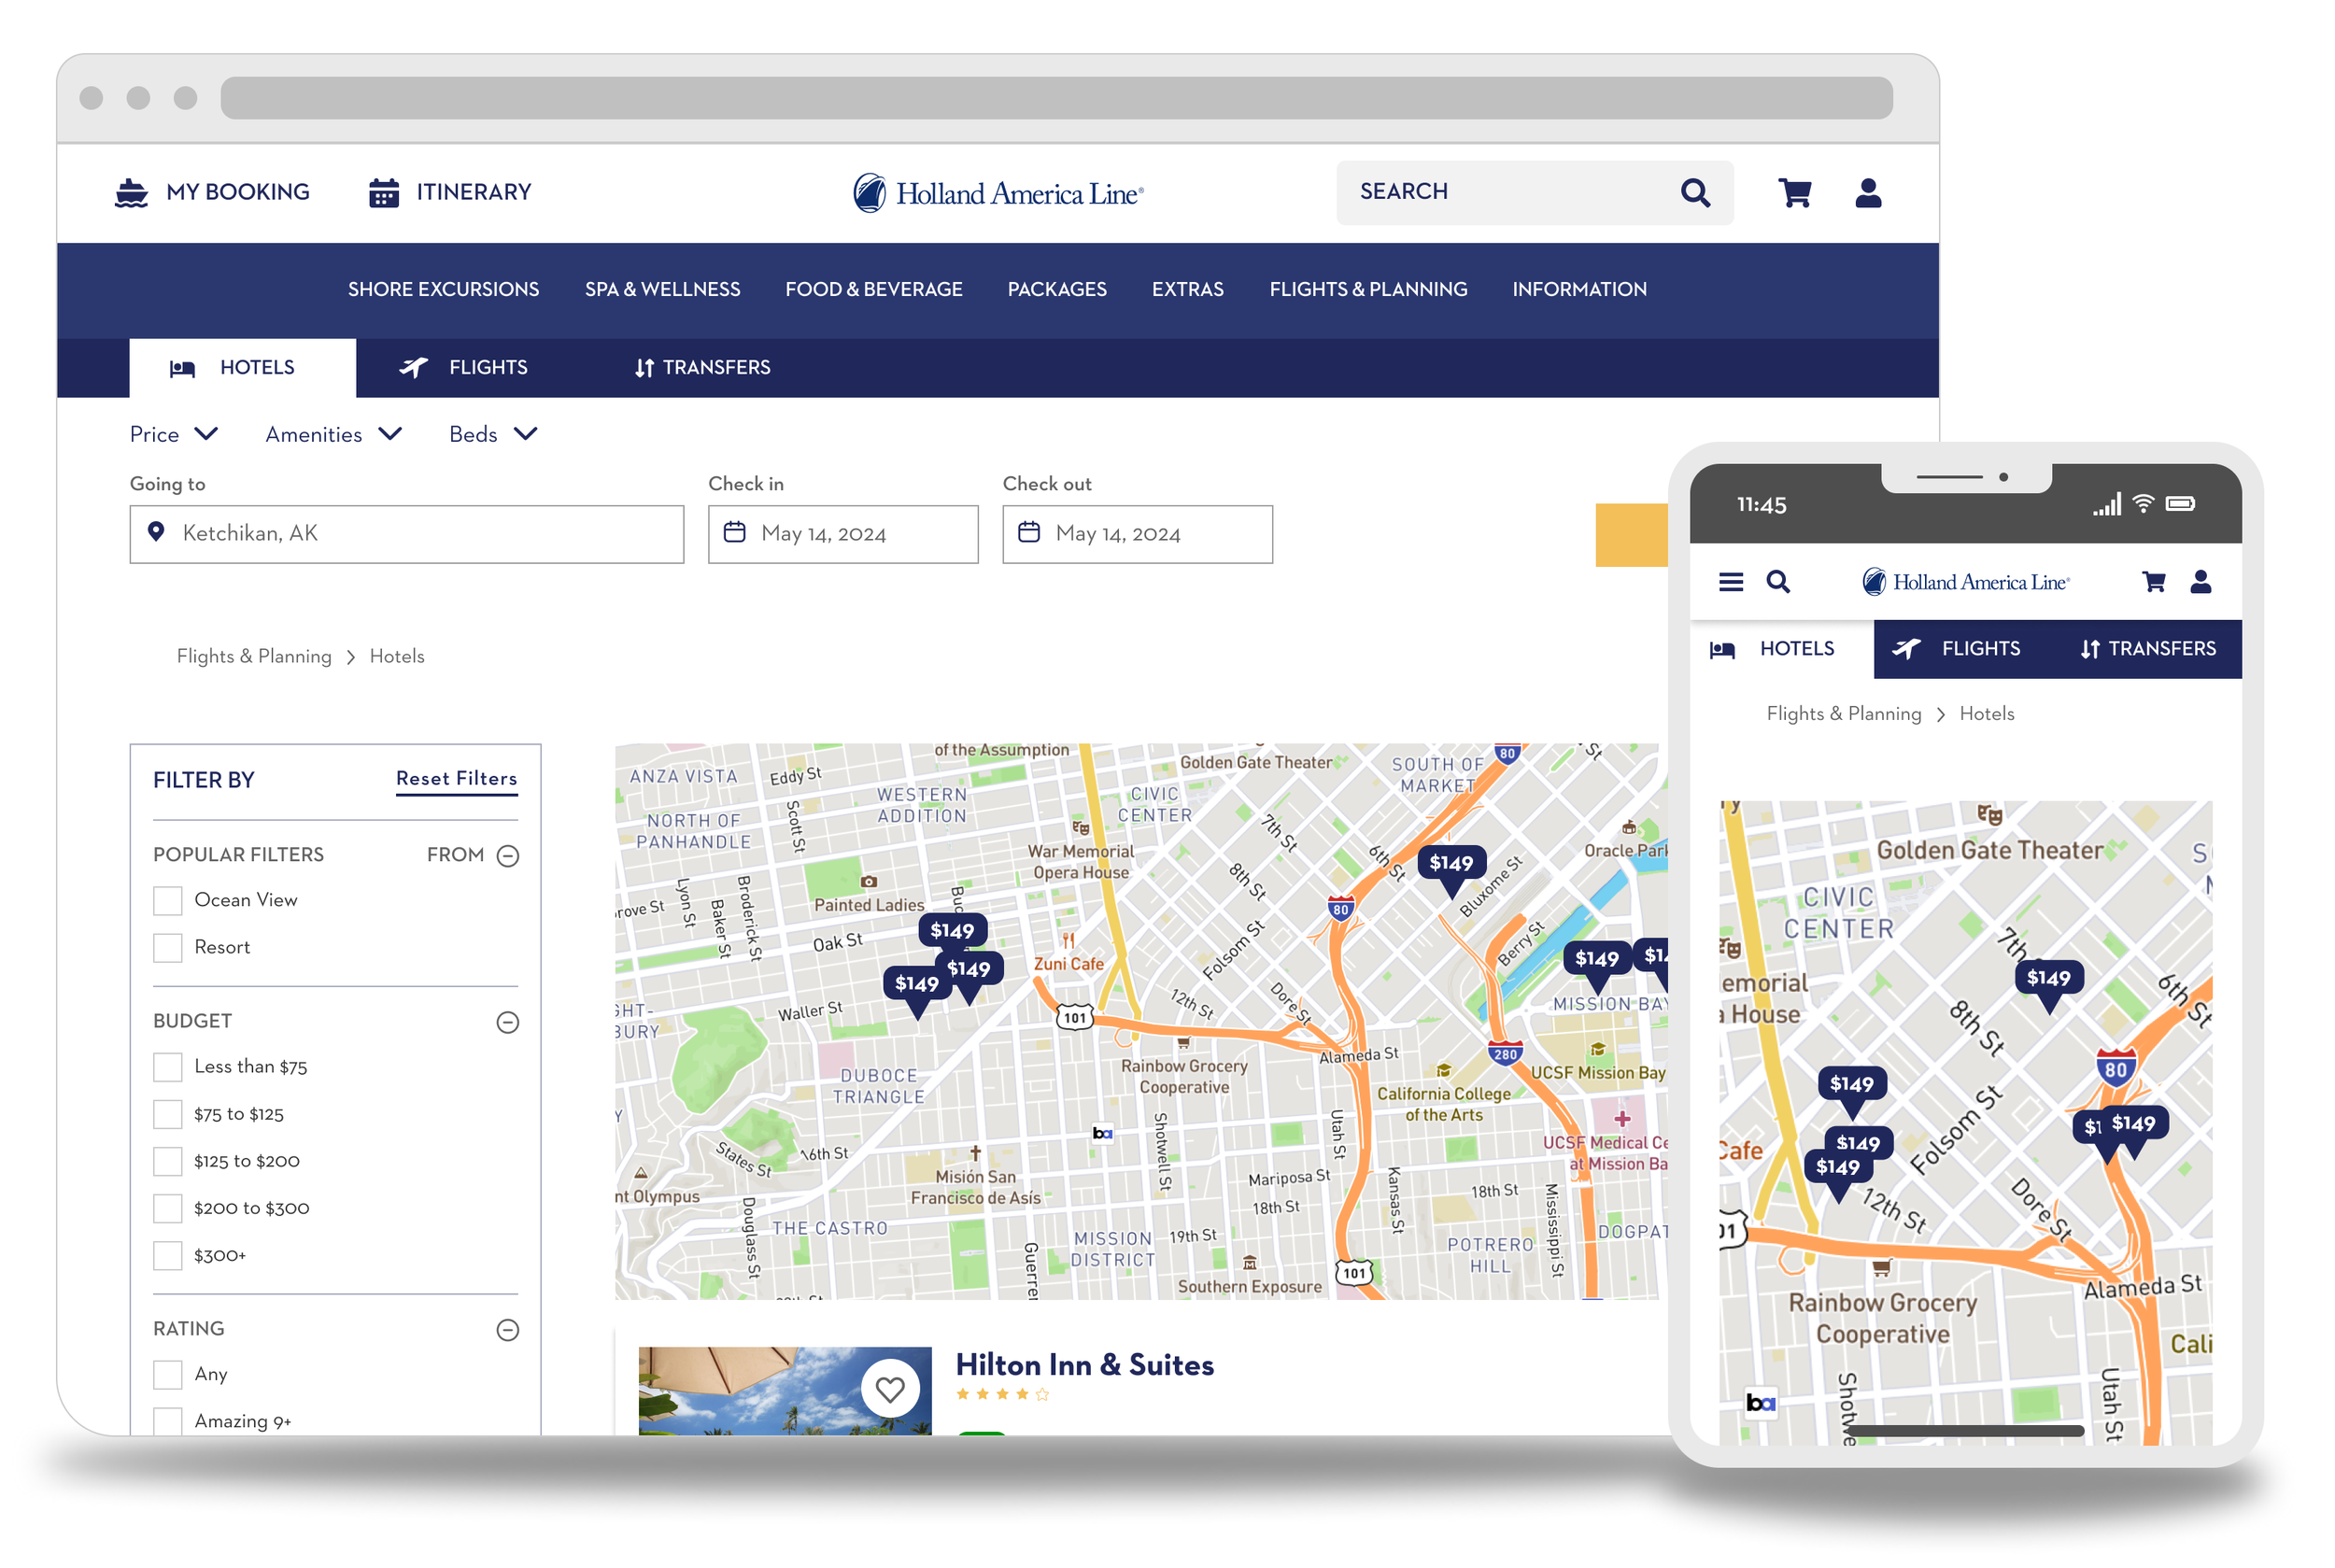Open Packages menu
The width and height of the screenshot is (2335, 1568).
(1056, 289)
